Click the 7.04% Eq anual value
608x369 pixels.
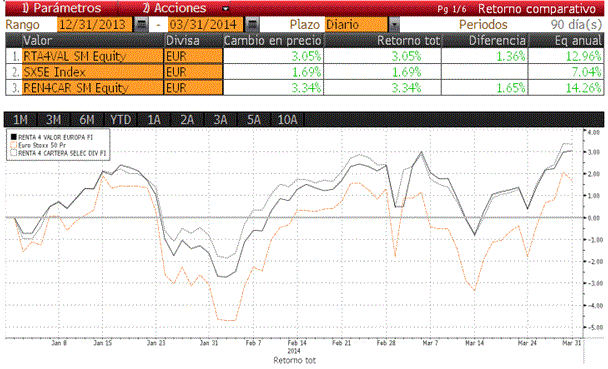586,72
